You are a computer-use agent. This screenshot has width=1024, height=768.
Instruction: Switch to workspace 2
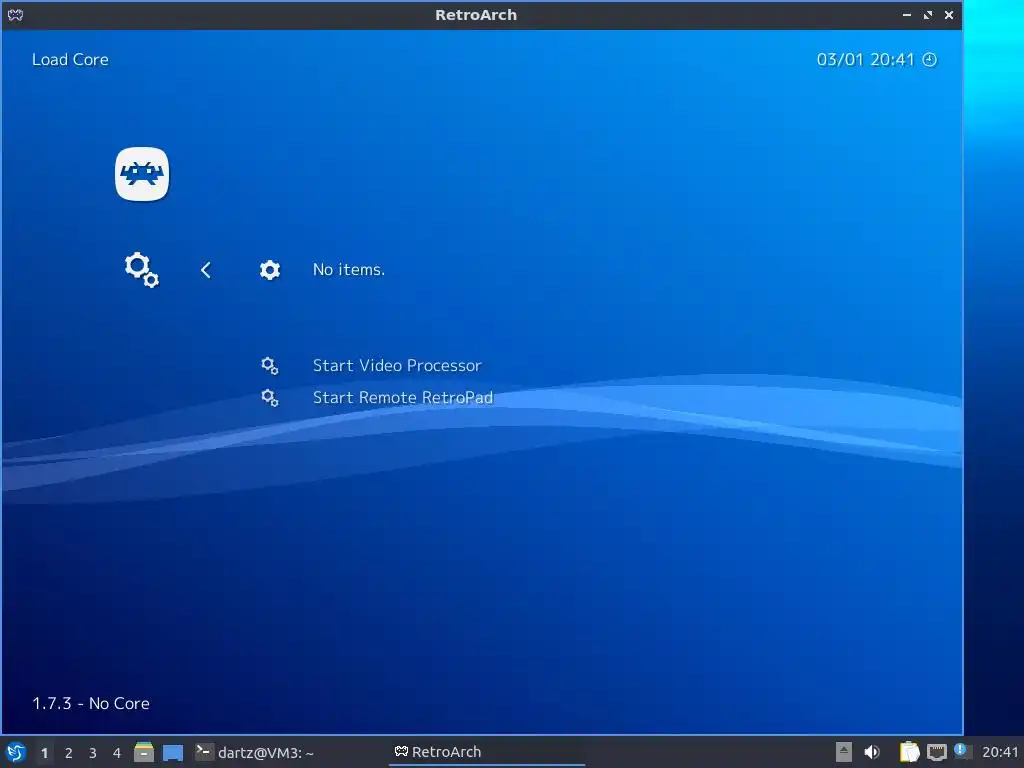(x=69, y=753)
